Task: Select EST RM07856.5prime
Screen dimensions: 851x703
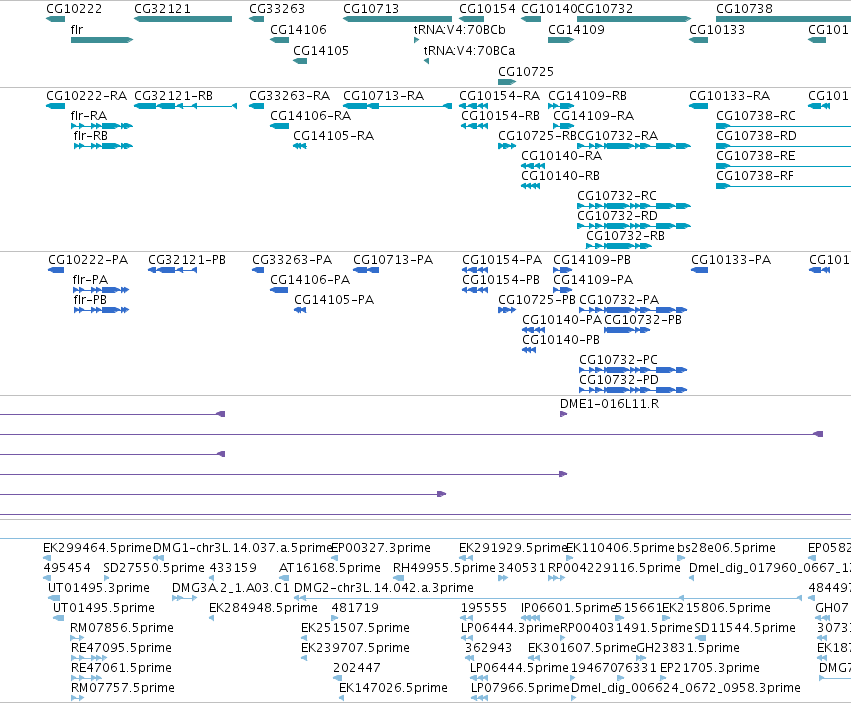Action: 122,628
